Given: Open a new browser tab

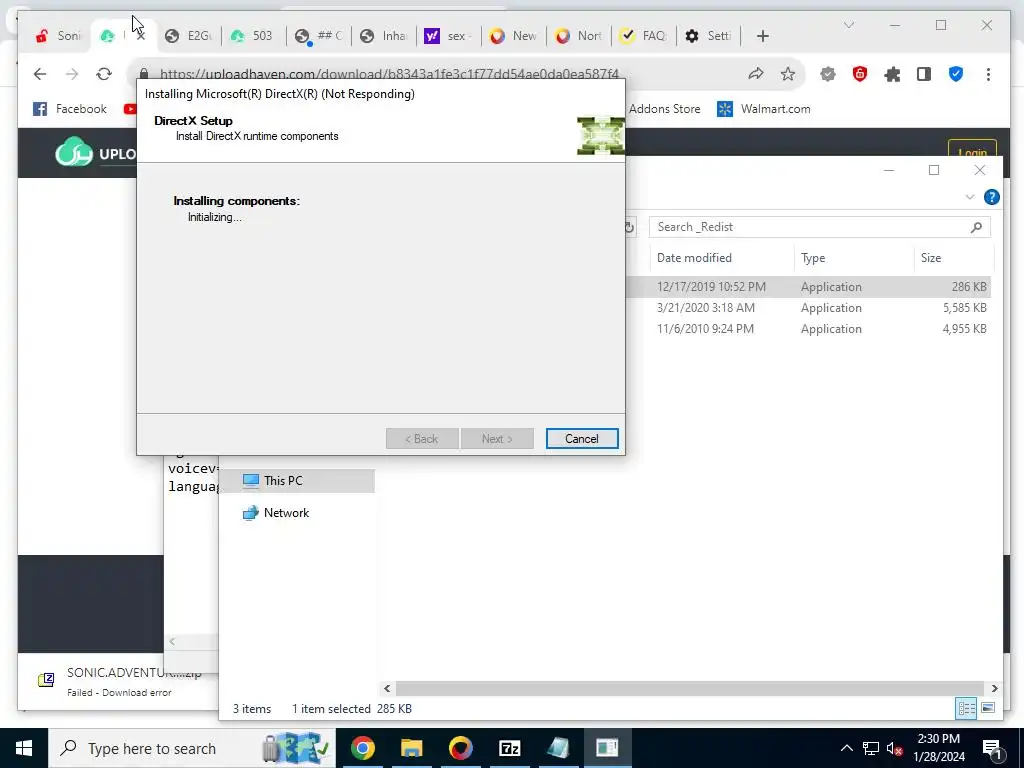Looking at the screenshot, I should coord(762,36).
